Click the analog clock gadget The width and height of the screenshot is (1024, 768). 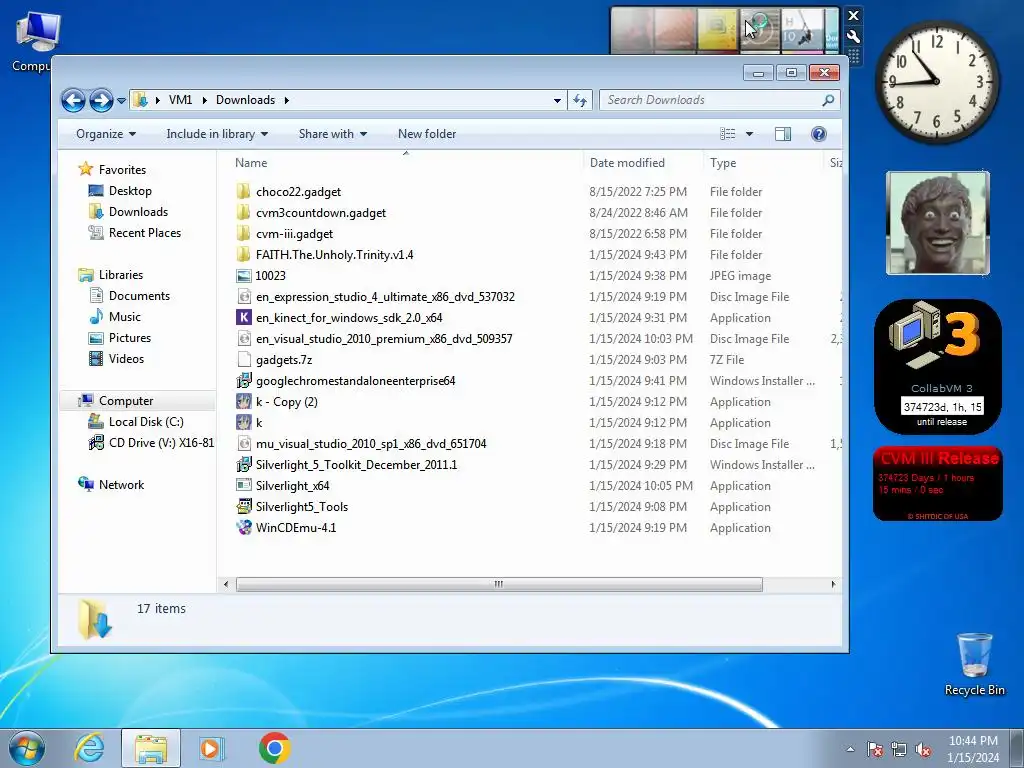point(936,82)
